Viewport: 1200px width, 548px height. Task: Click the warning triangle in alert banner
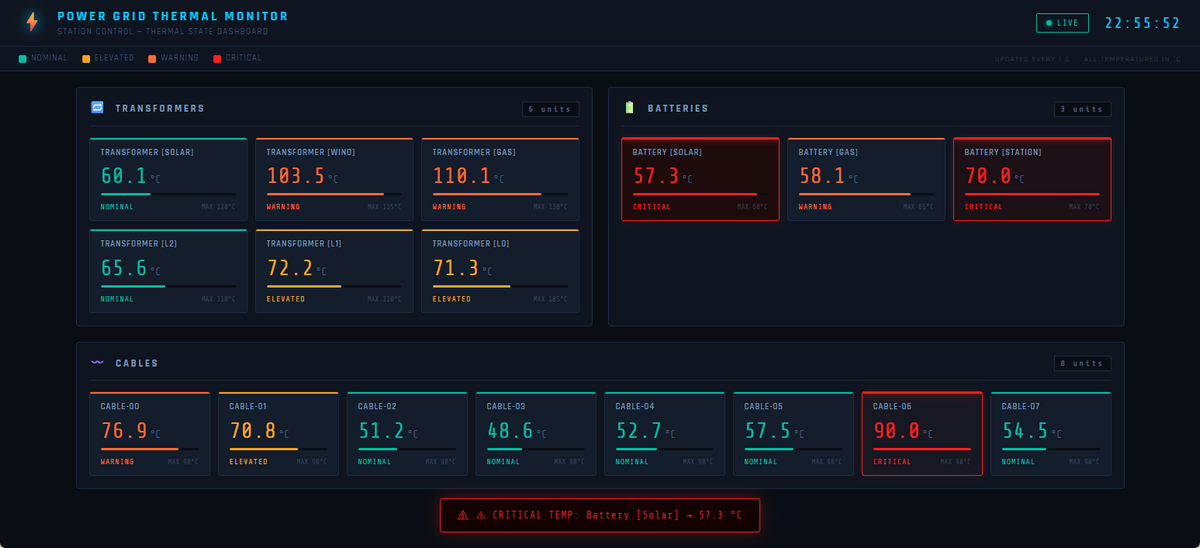click(463, 515)
